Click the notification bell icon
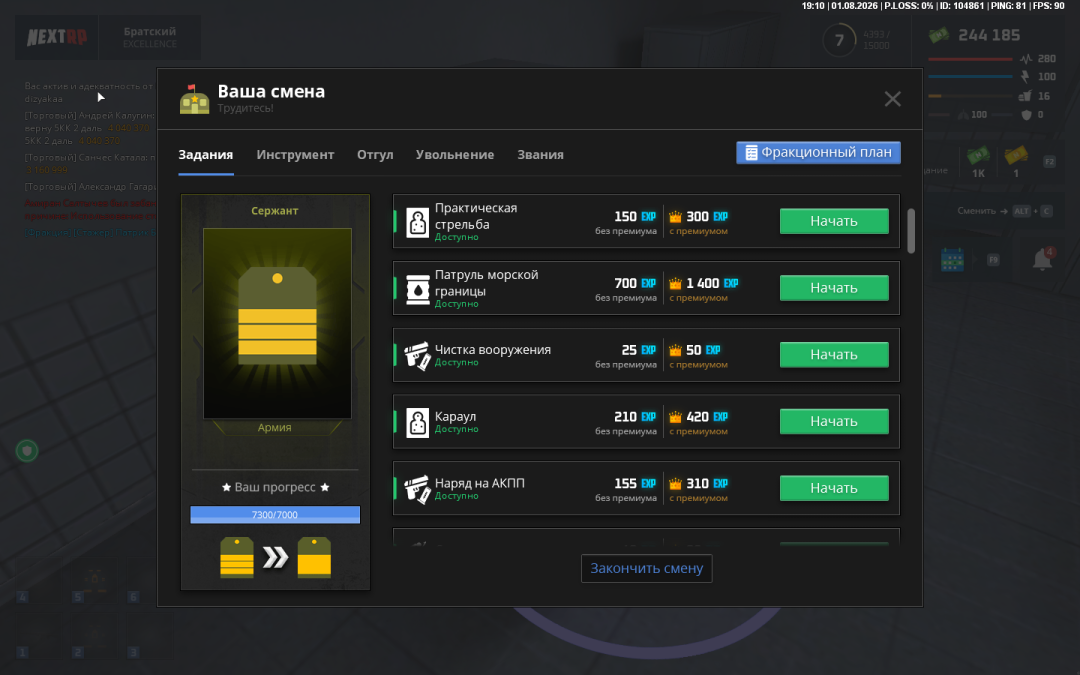 1042,260
